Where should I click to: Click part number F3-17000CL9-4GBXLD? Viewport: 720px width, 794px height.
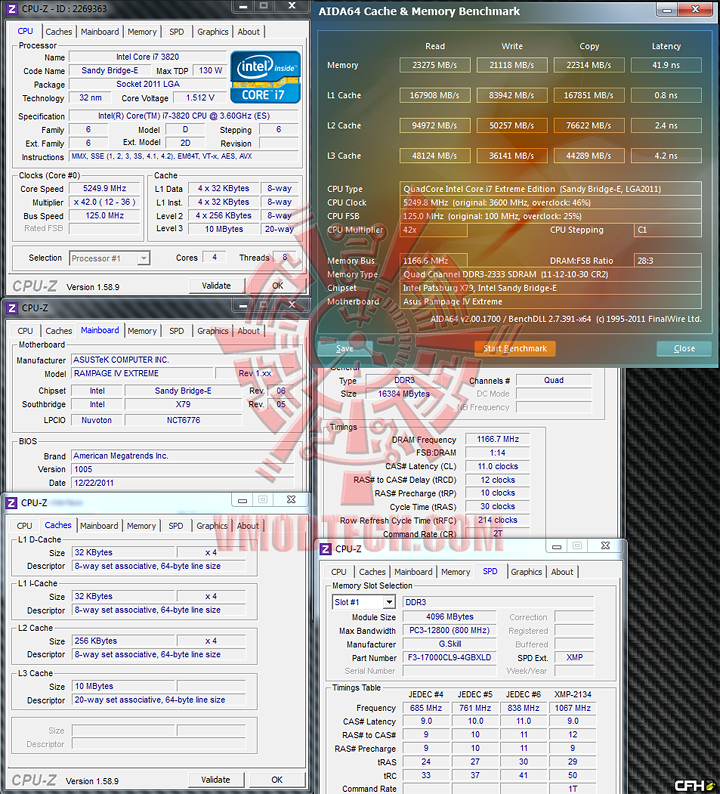pyautogui.click(x=450, y=657)
